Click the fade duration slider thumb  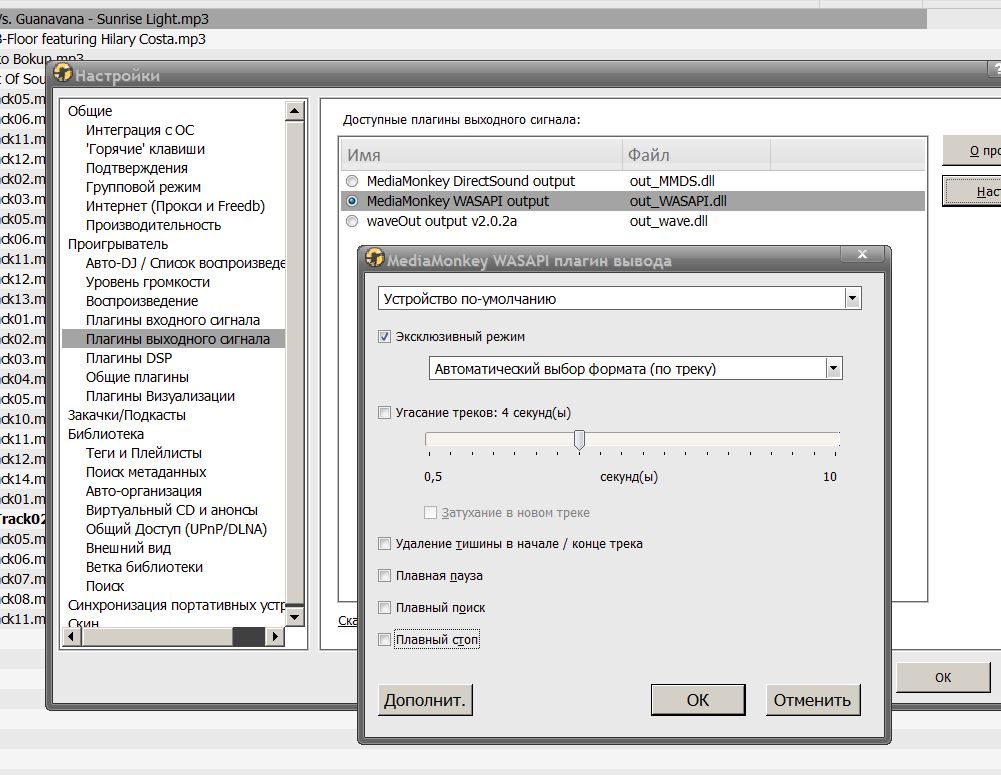[579, 439]
